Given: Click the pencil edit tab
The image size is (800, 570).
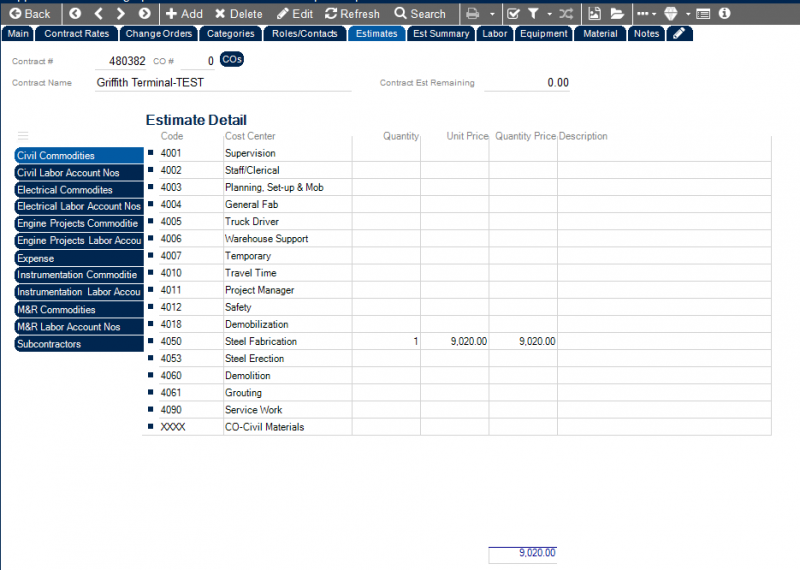Looking at the screenshot, I should pyautogui.click(x=679, y=34).
